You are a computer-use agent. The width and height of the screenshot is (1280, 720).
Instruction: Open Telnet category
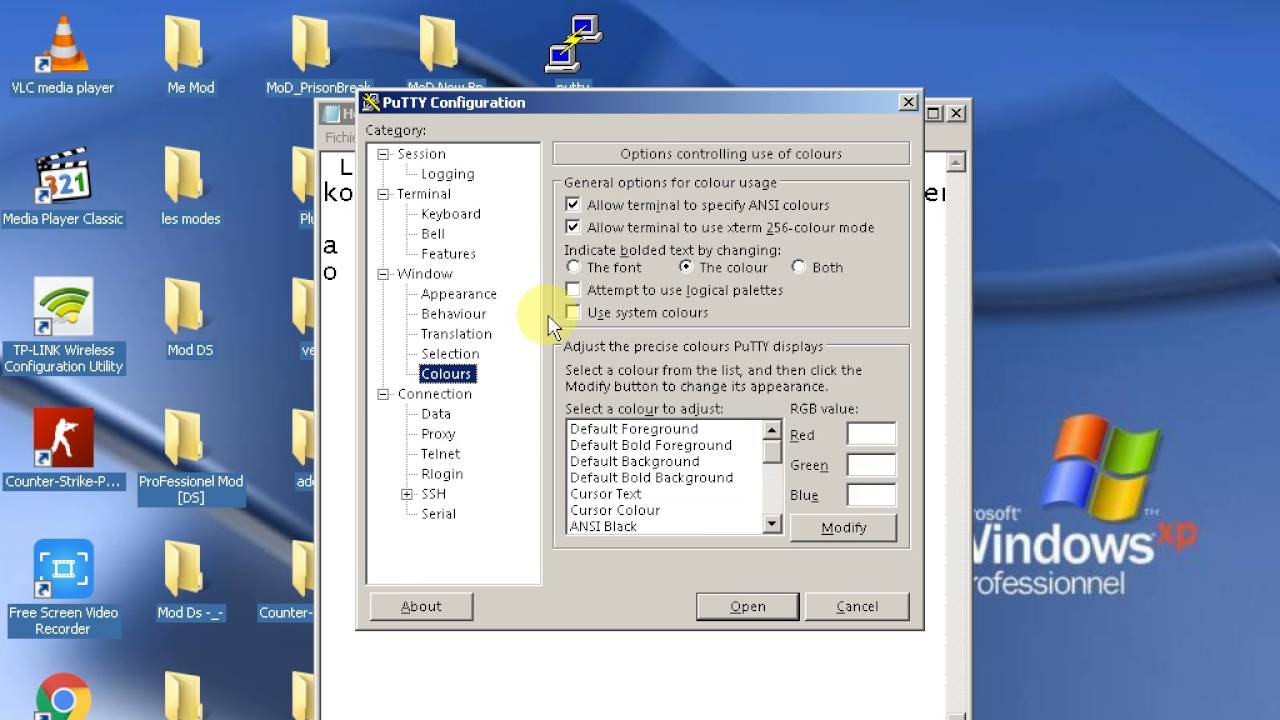coord(440,454)
